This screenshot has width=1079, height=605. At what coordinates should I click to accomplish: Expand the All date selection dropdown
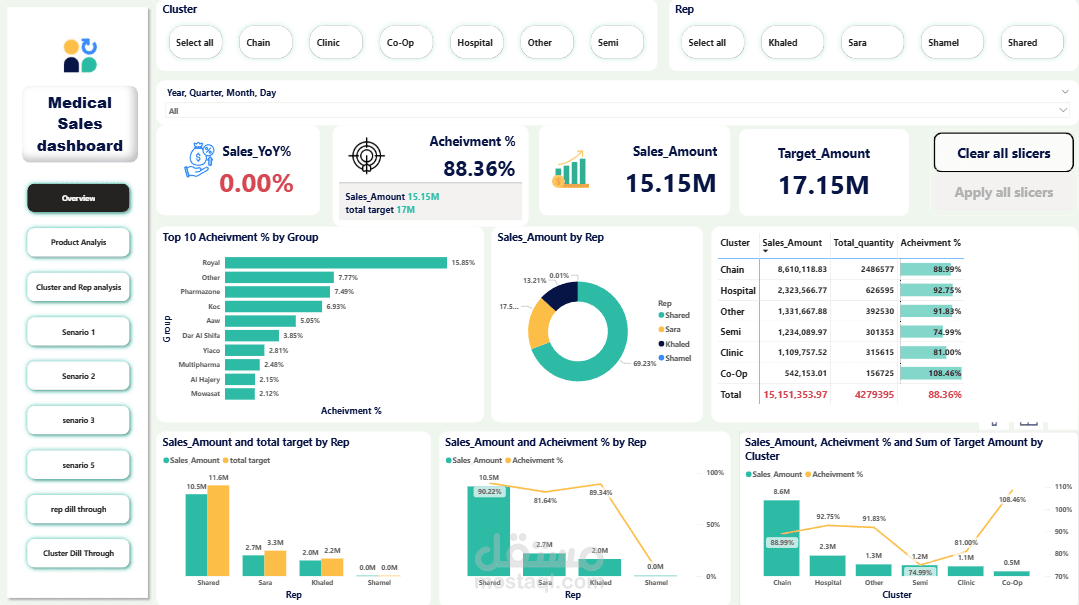[x=1064, y=109]
